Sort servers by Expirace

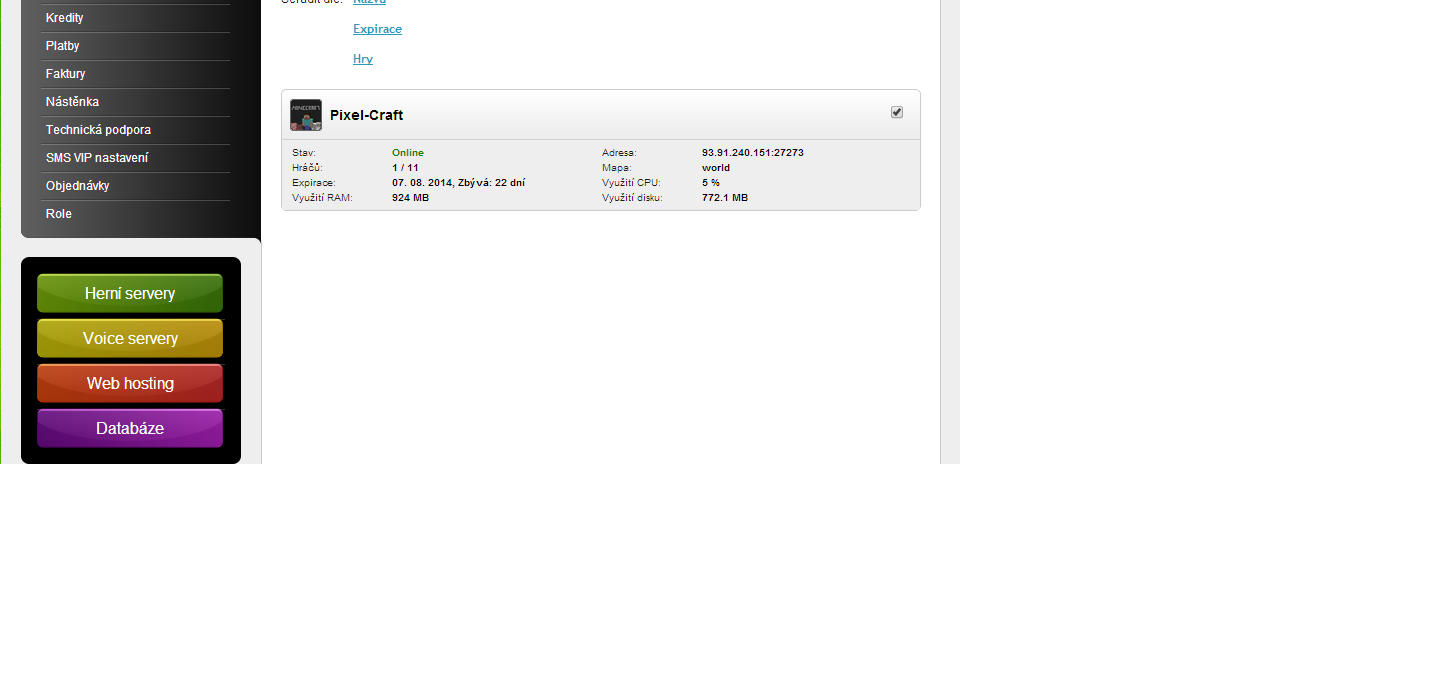click(377, 28)
